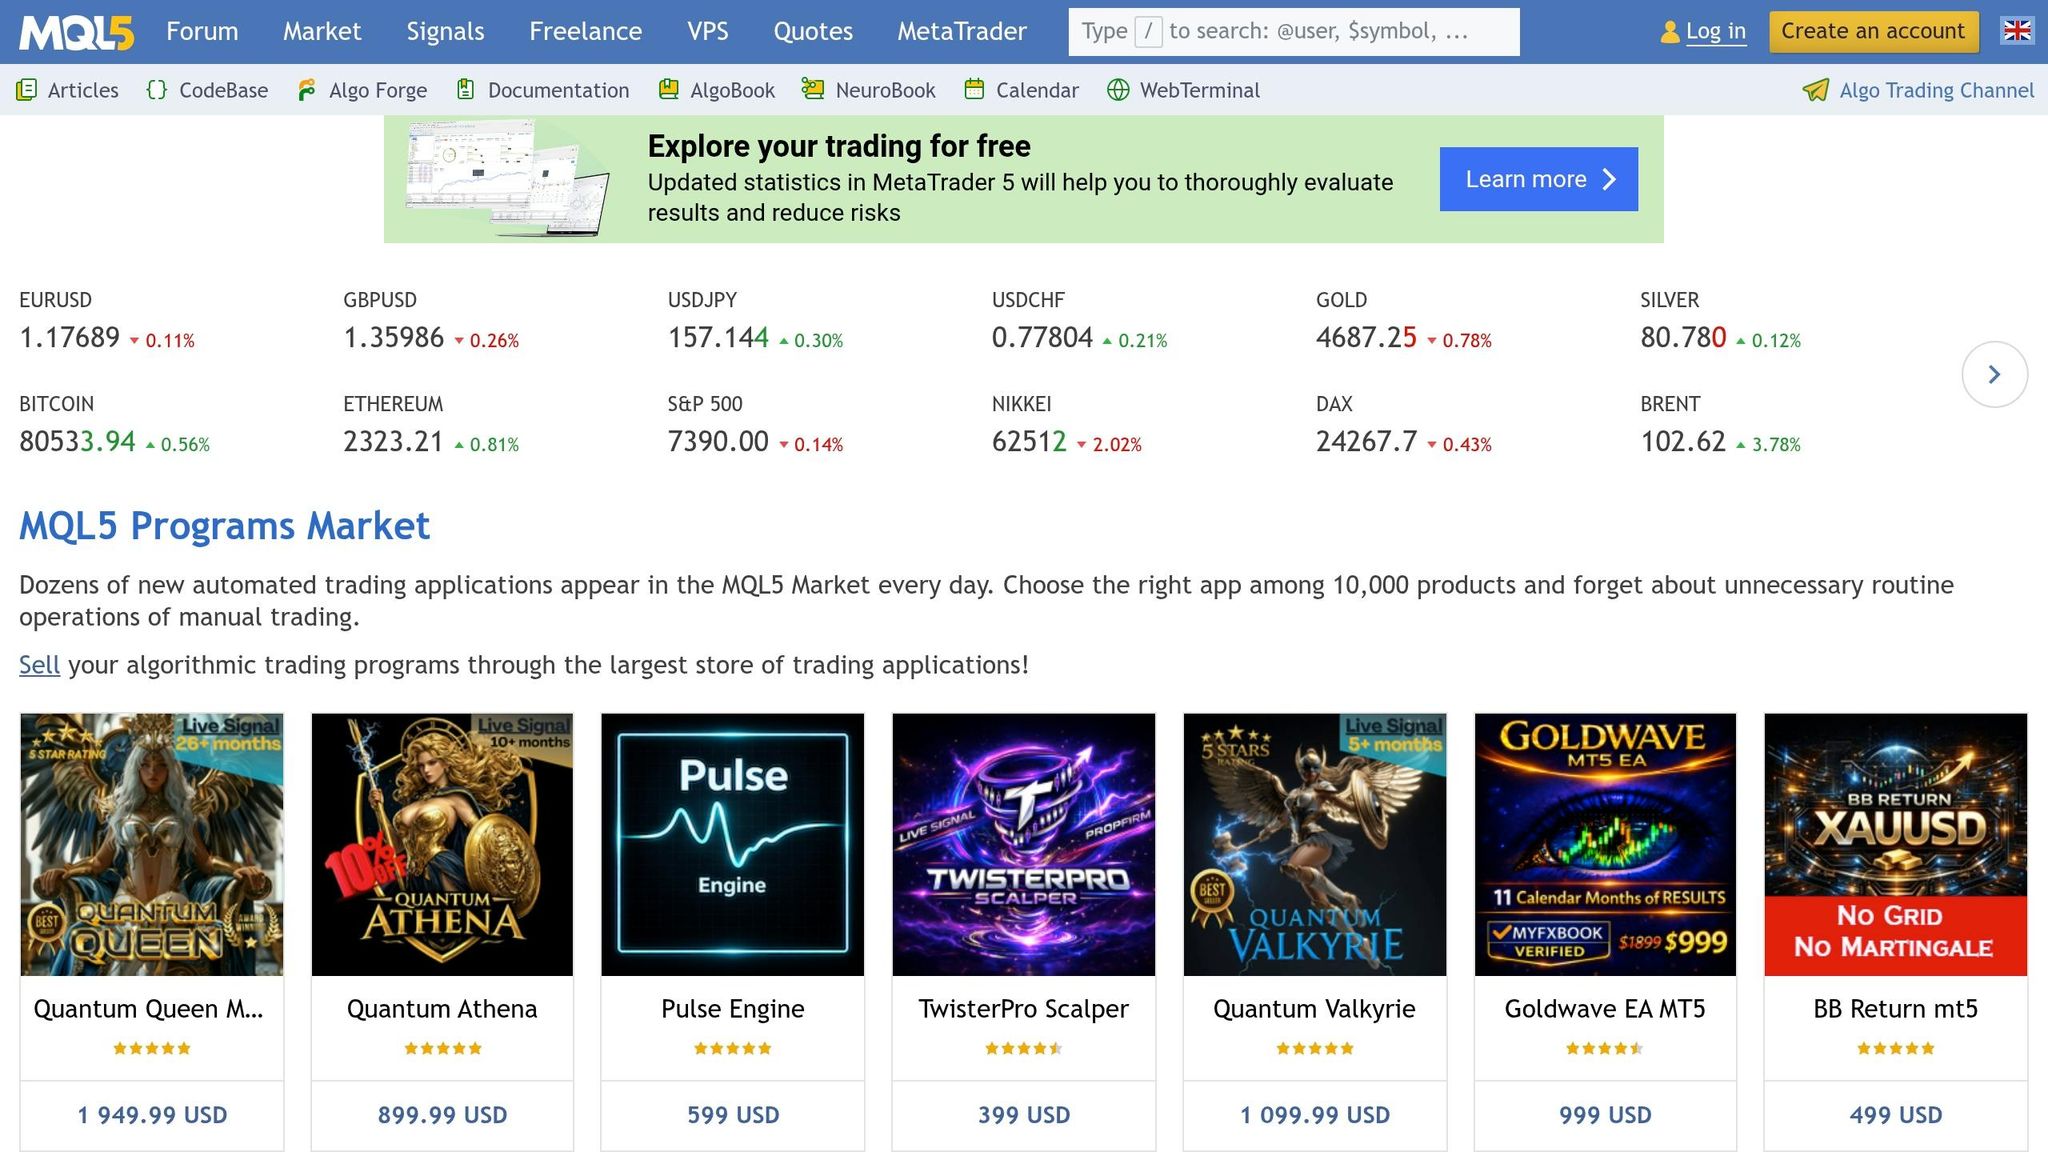
Task: Click the WebTerminal globe icon
Action: coord(1118,90)
